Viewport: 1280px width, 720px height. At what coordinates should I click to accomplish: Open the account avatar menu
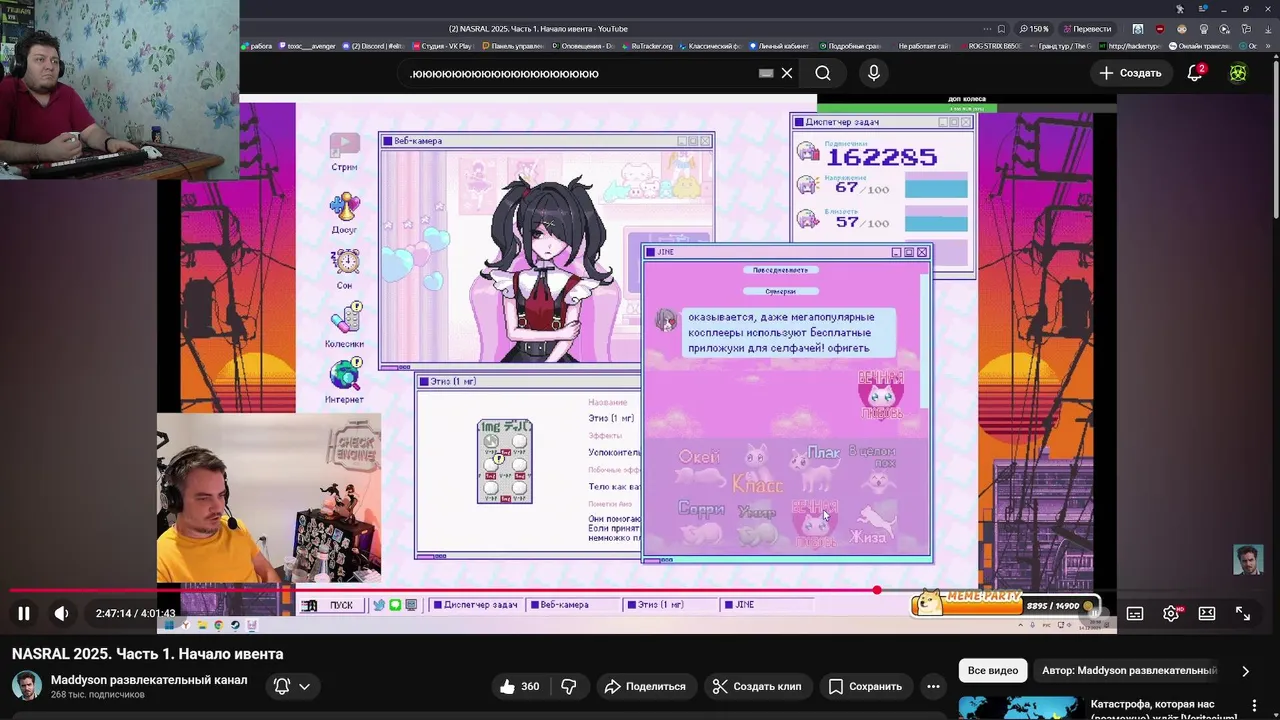(1238, 73)
